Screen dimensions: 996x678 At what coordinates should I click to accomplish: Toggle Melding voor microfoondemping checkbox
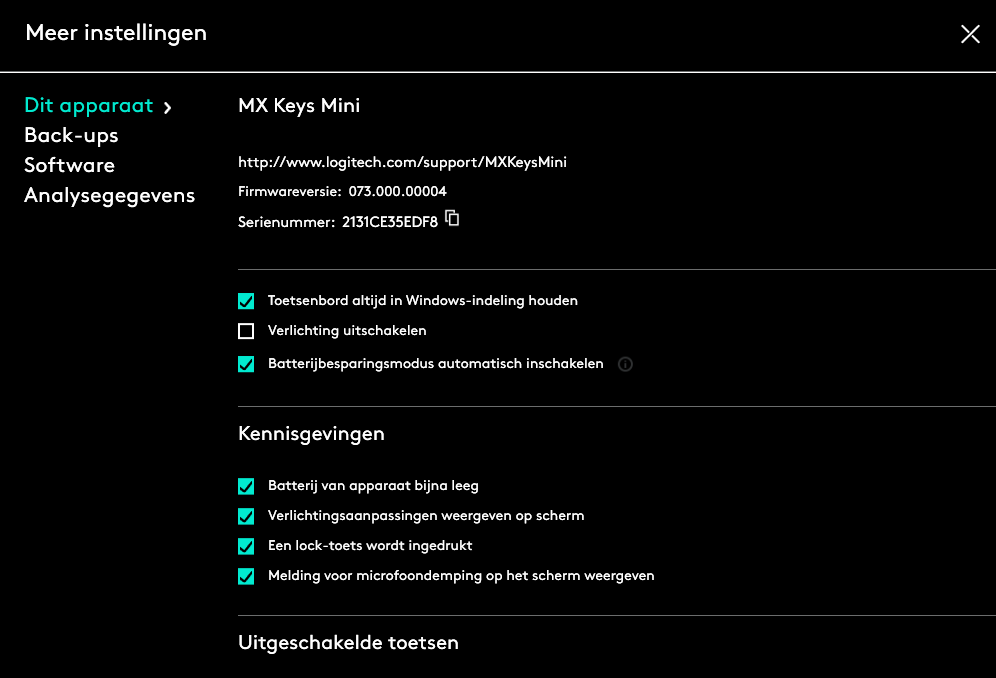(x=246, y=577)
